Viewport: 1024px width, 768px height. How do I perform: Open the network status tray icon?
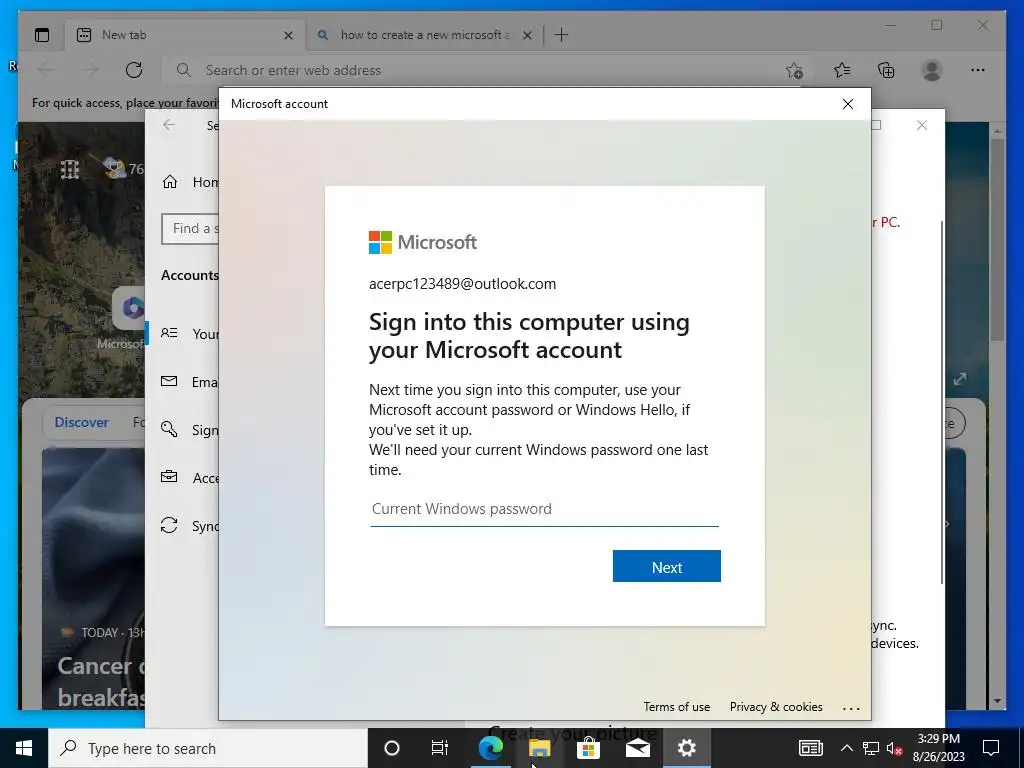coord(871,748)
